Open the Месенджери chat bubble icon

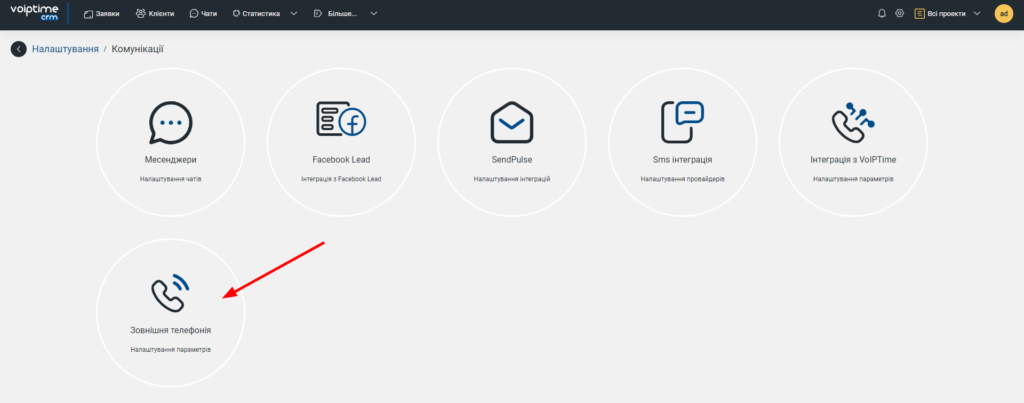click(x=170, y=123)
